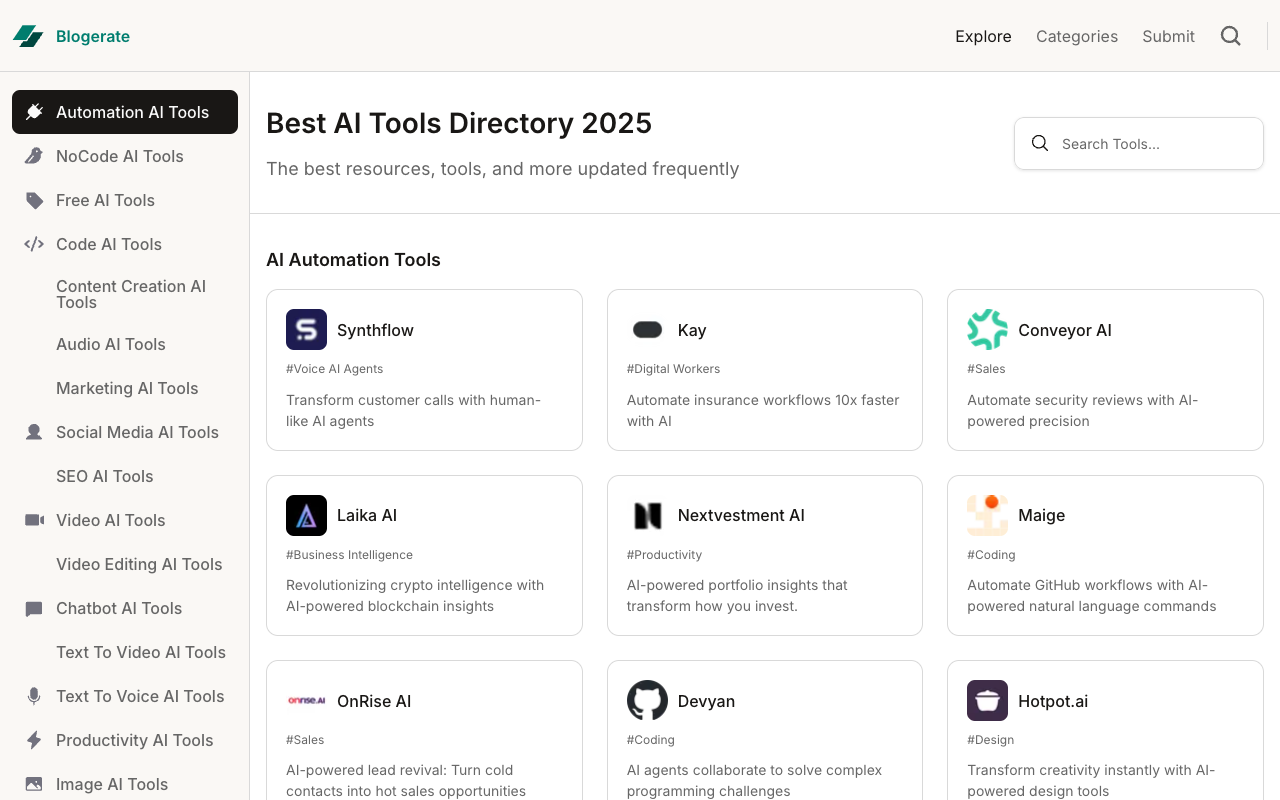Image resolution: width=1280 pixels, height=800 pixels.
Task: Click the Laika AI tool title
Action: (x=367, y=515)
